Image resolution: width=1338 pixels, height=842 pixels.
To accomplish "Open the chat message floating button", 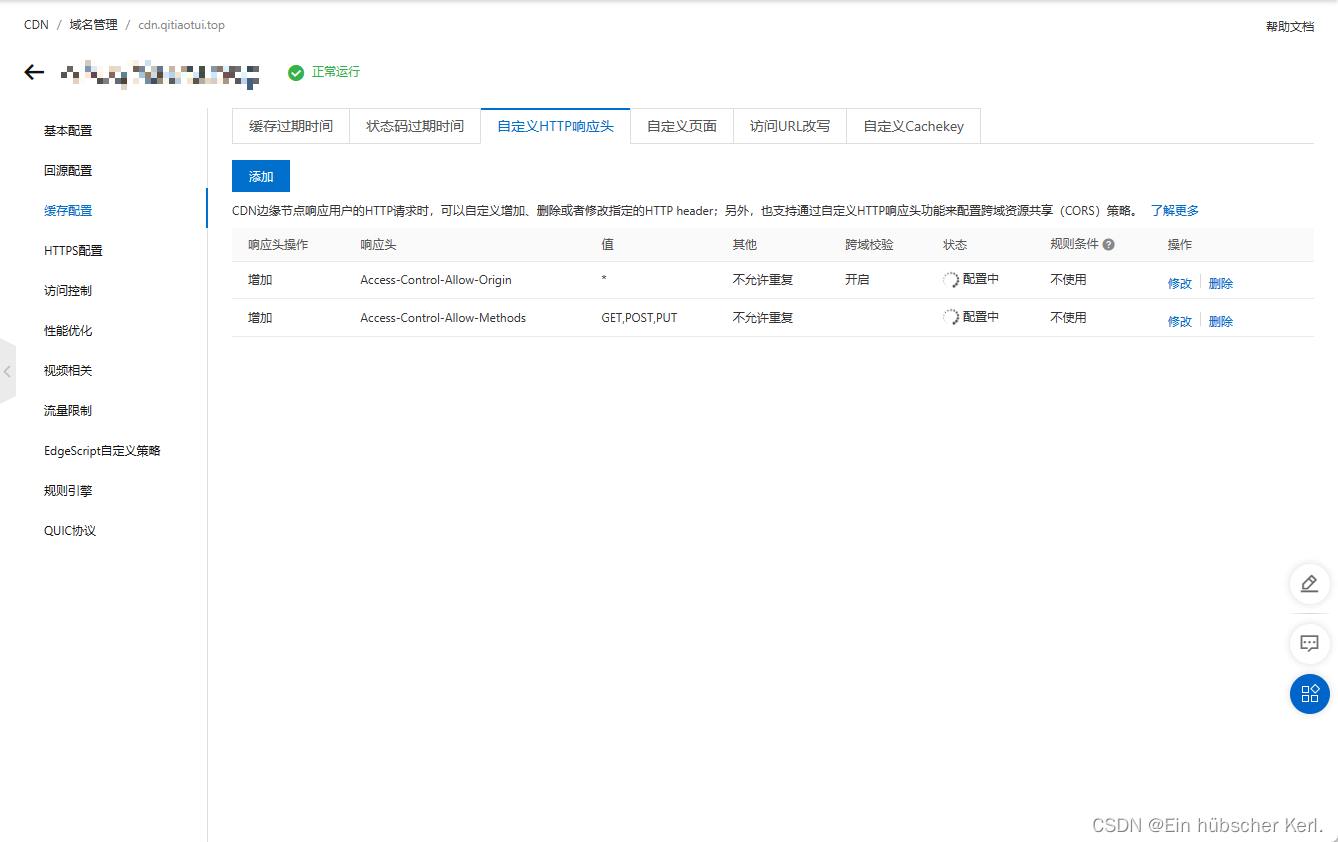I will 1309,643.
